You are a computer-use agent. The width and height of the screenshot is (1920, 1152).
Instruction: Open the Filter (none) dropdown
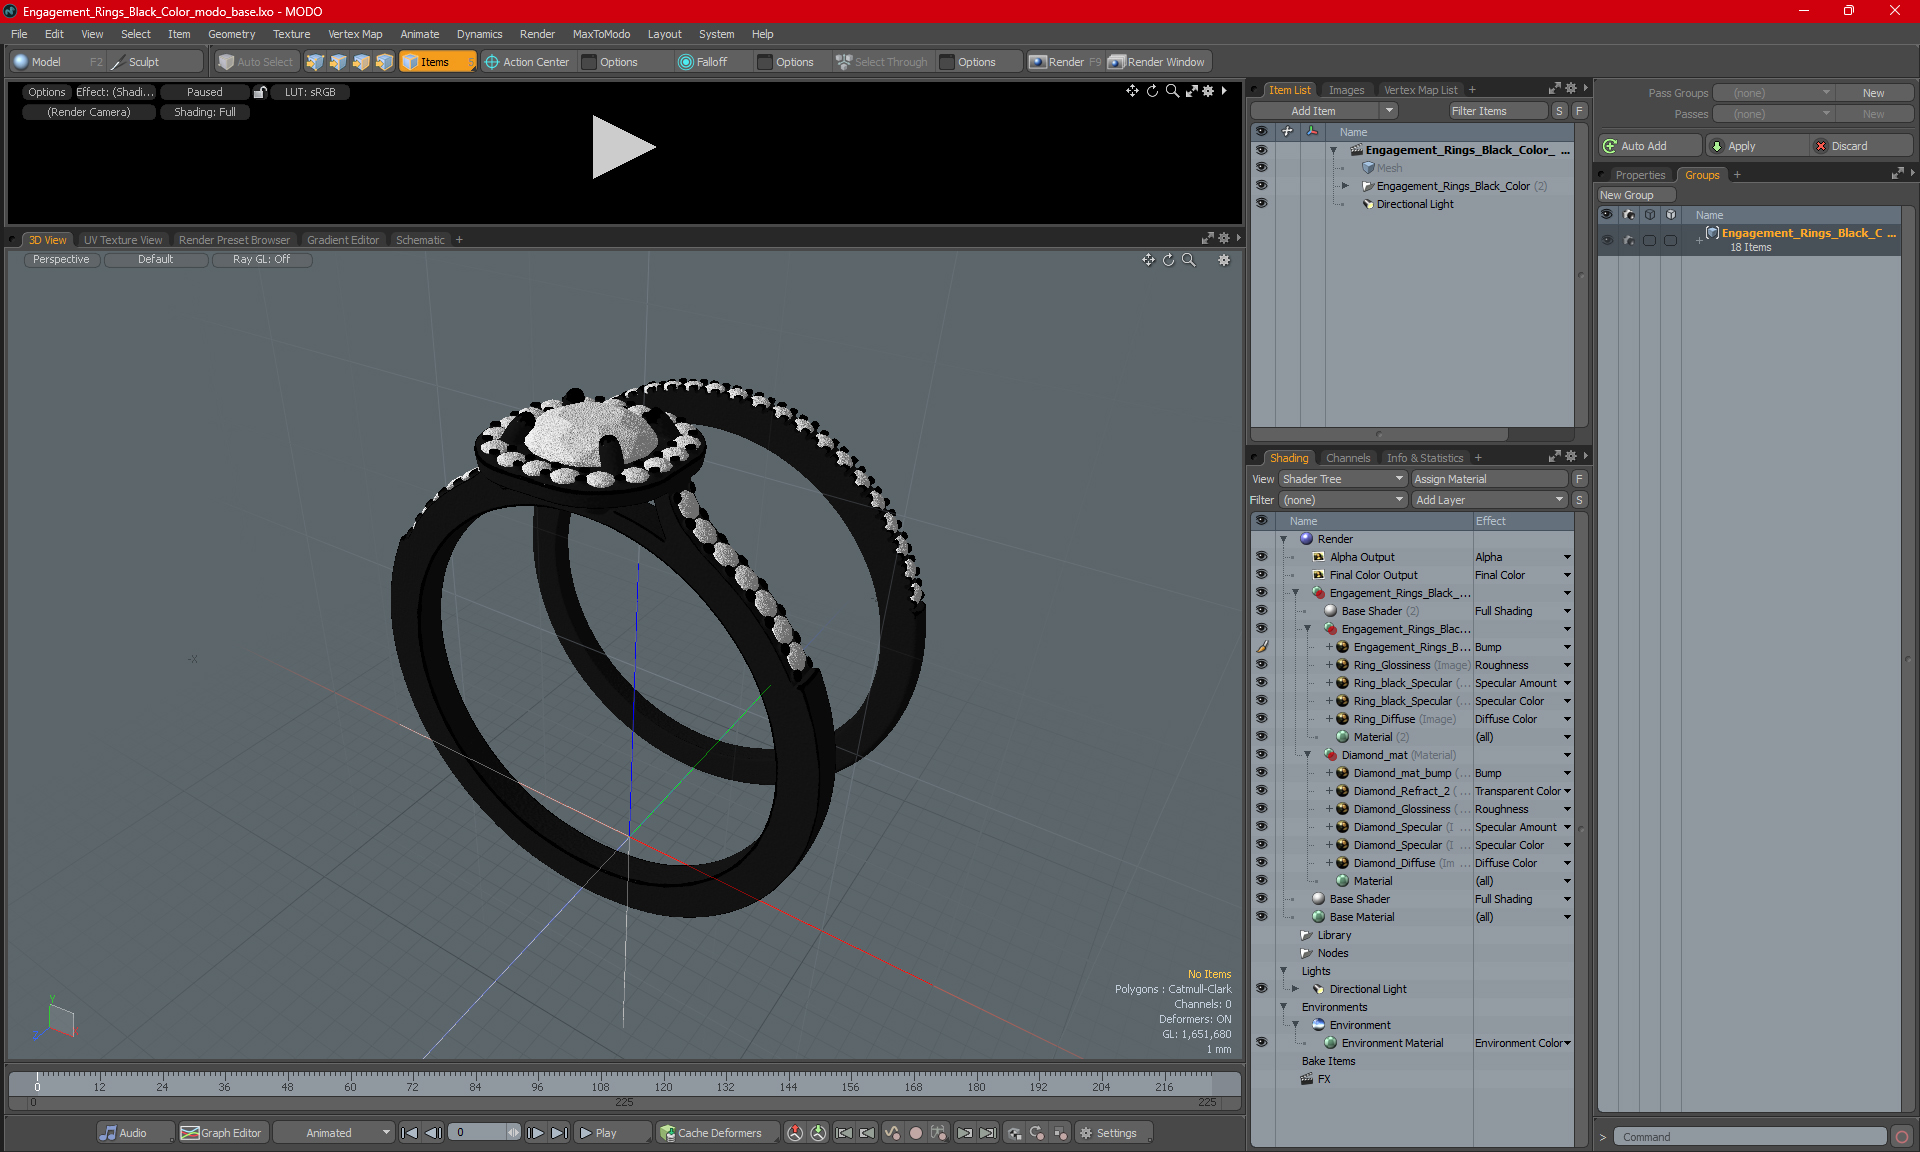pos(1343,500)
